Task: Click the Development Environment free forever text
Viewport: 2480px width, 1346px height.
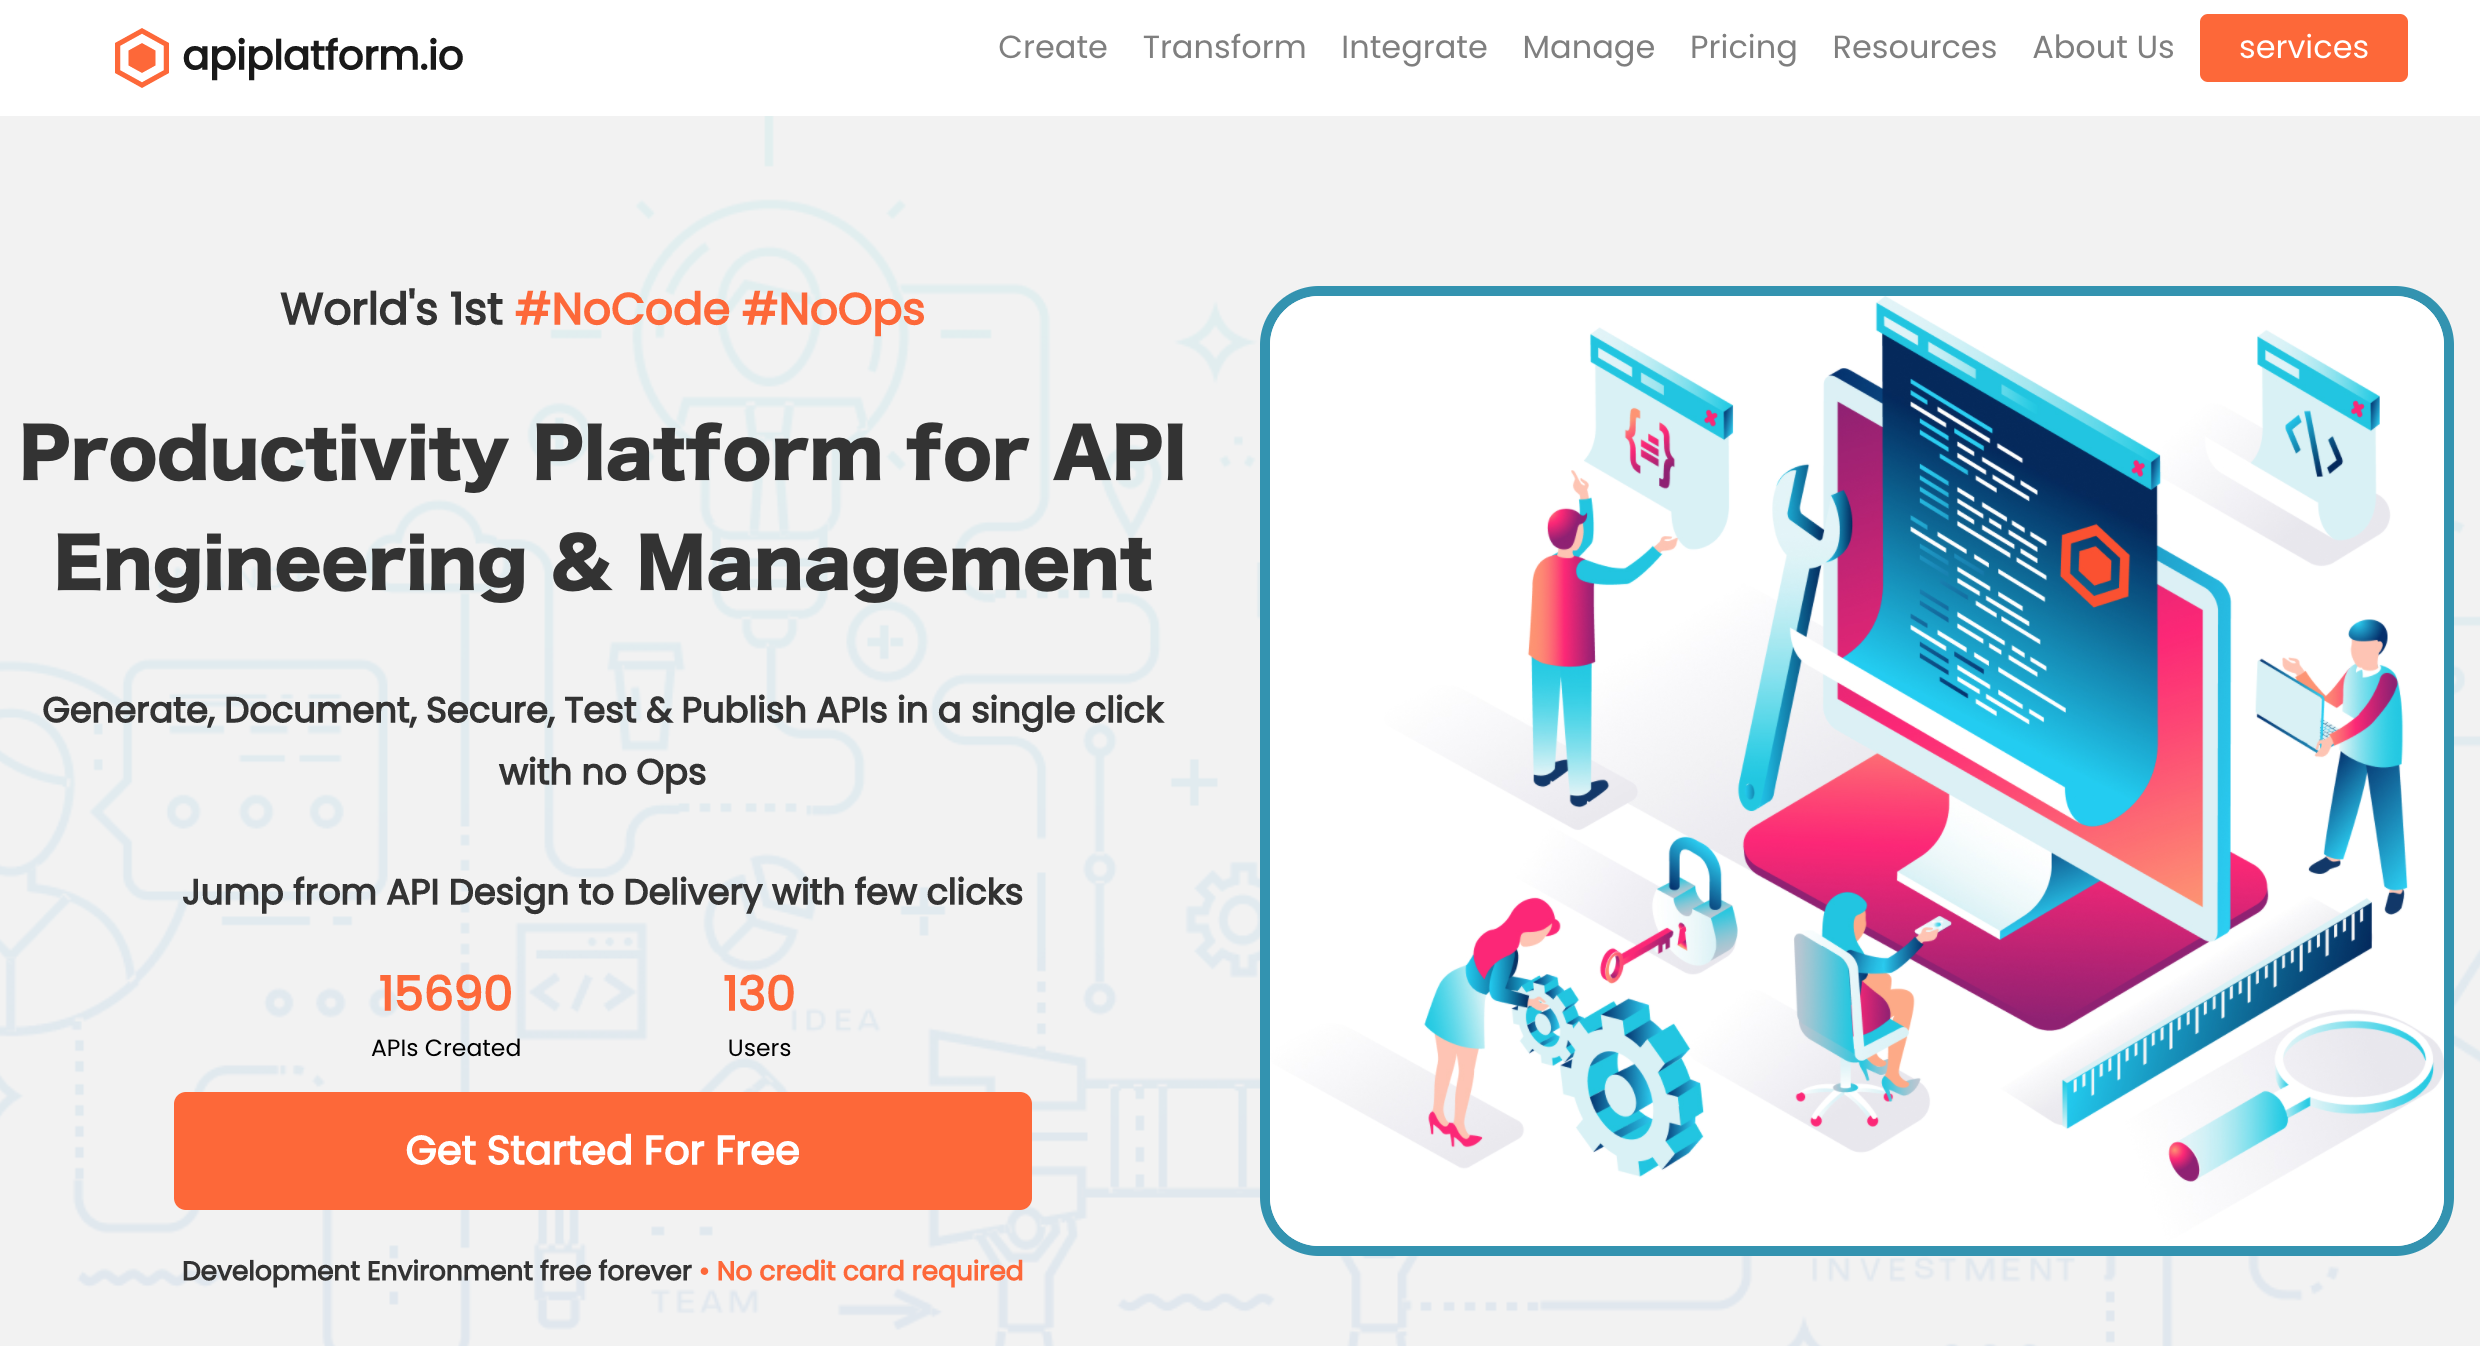Action: click(x=437, y=1270)
